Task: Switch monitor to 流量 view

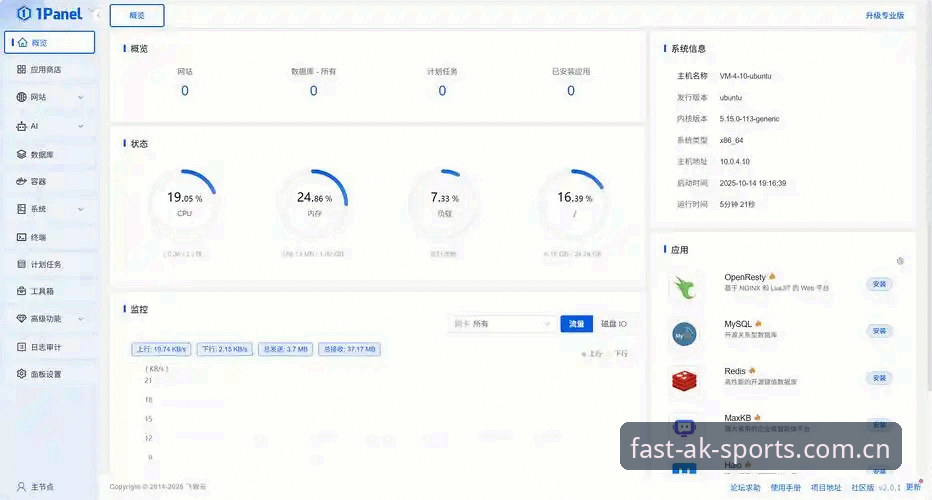Action: pos(577,324)
